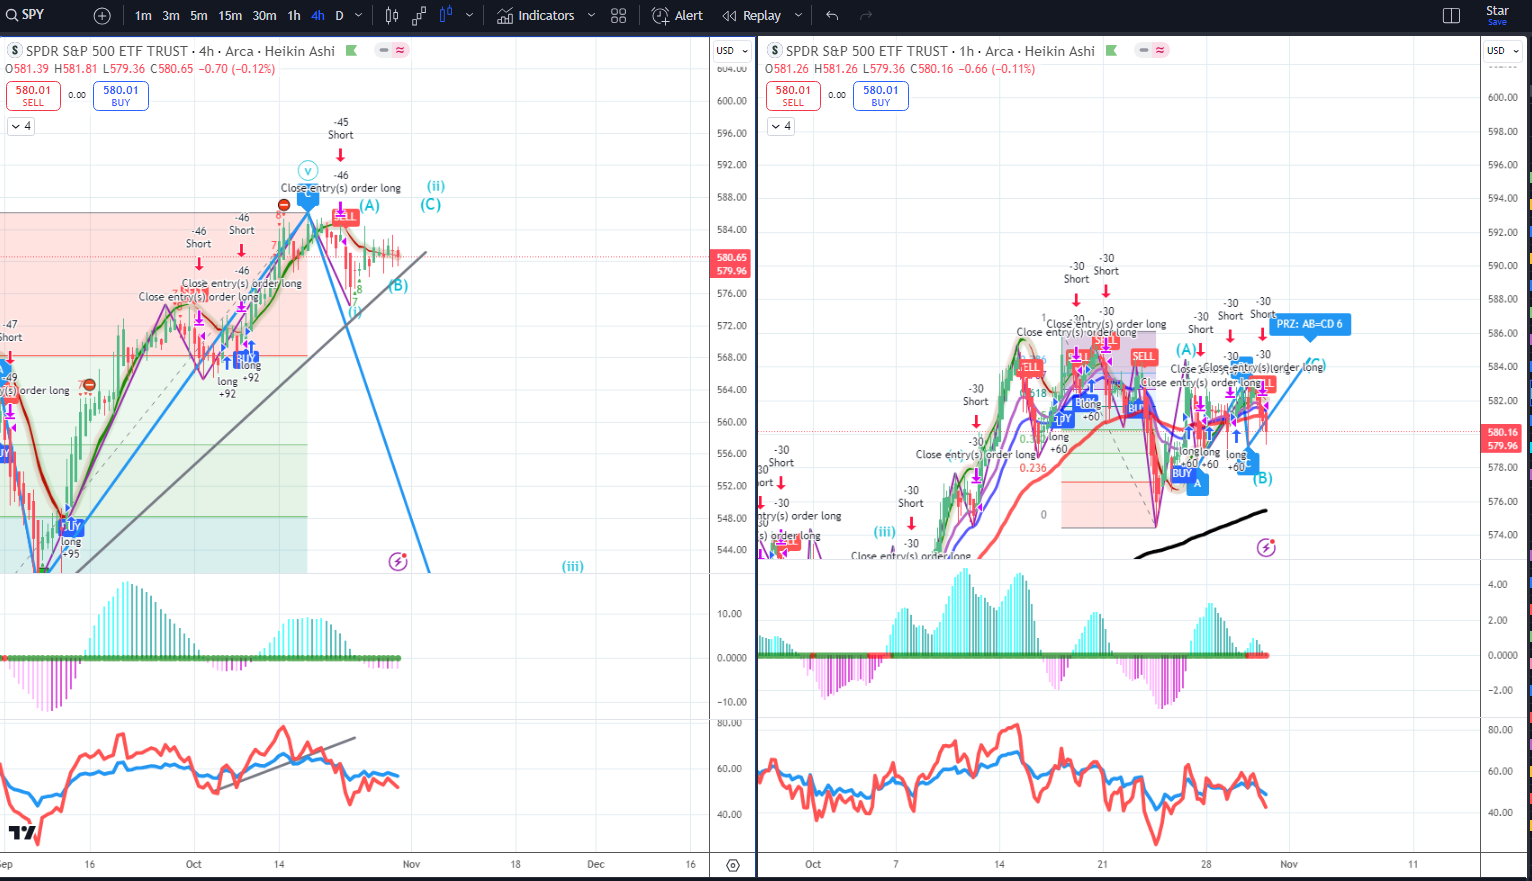This screenshot has width=1532, height=881.
Task: Click the S symbol logo on 1h chart
Action: (x=775, y=51)
